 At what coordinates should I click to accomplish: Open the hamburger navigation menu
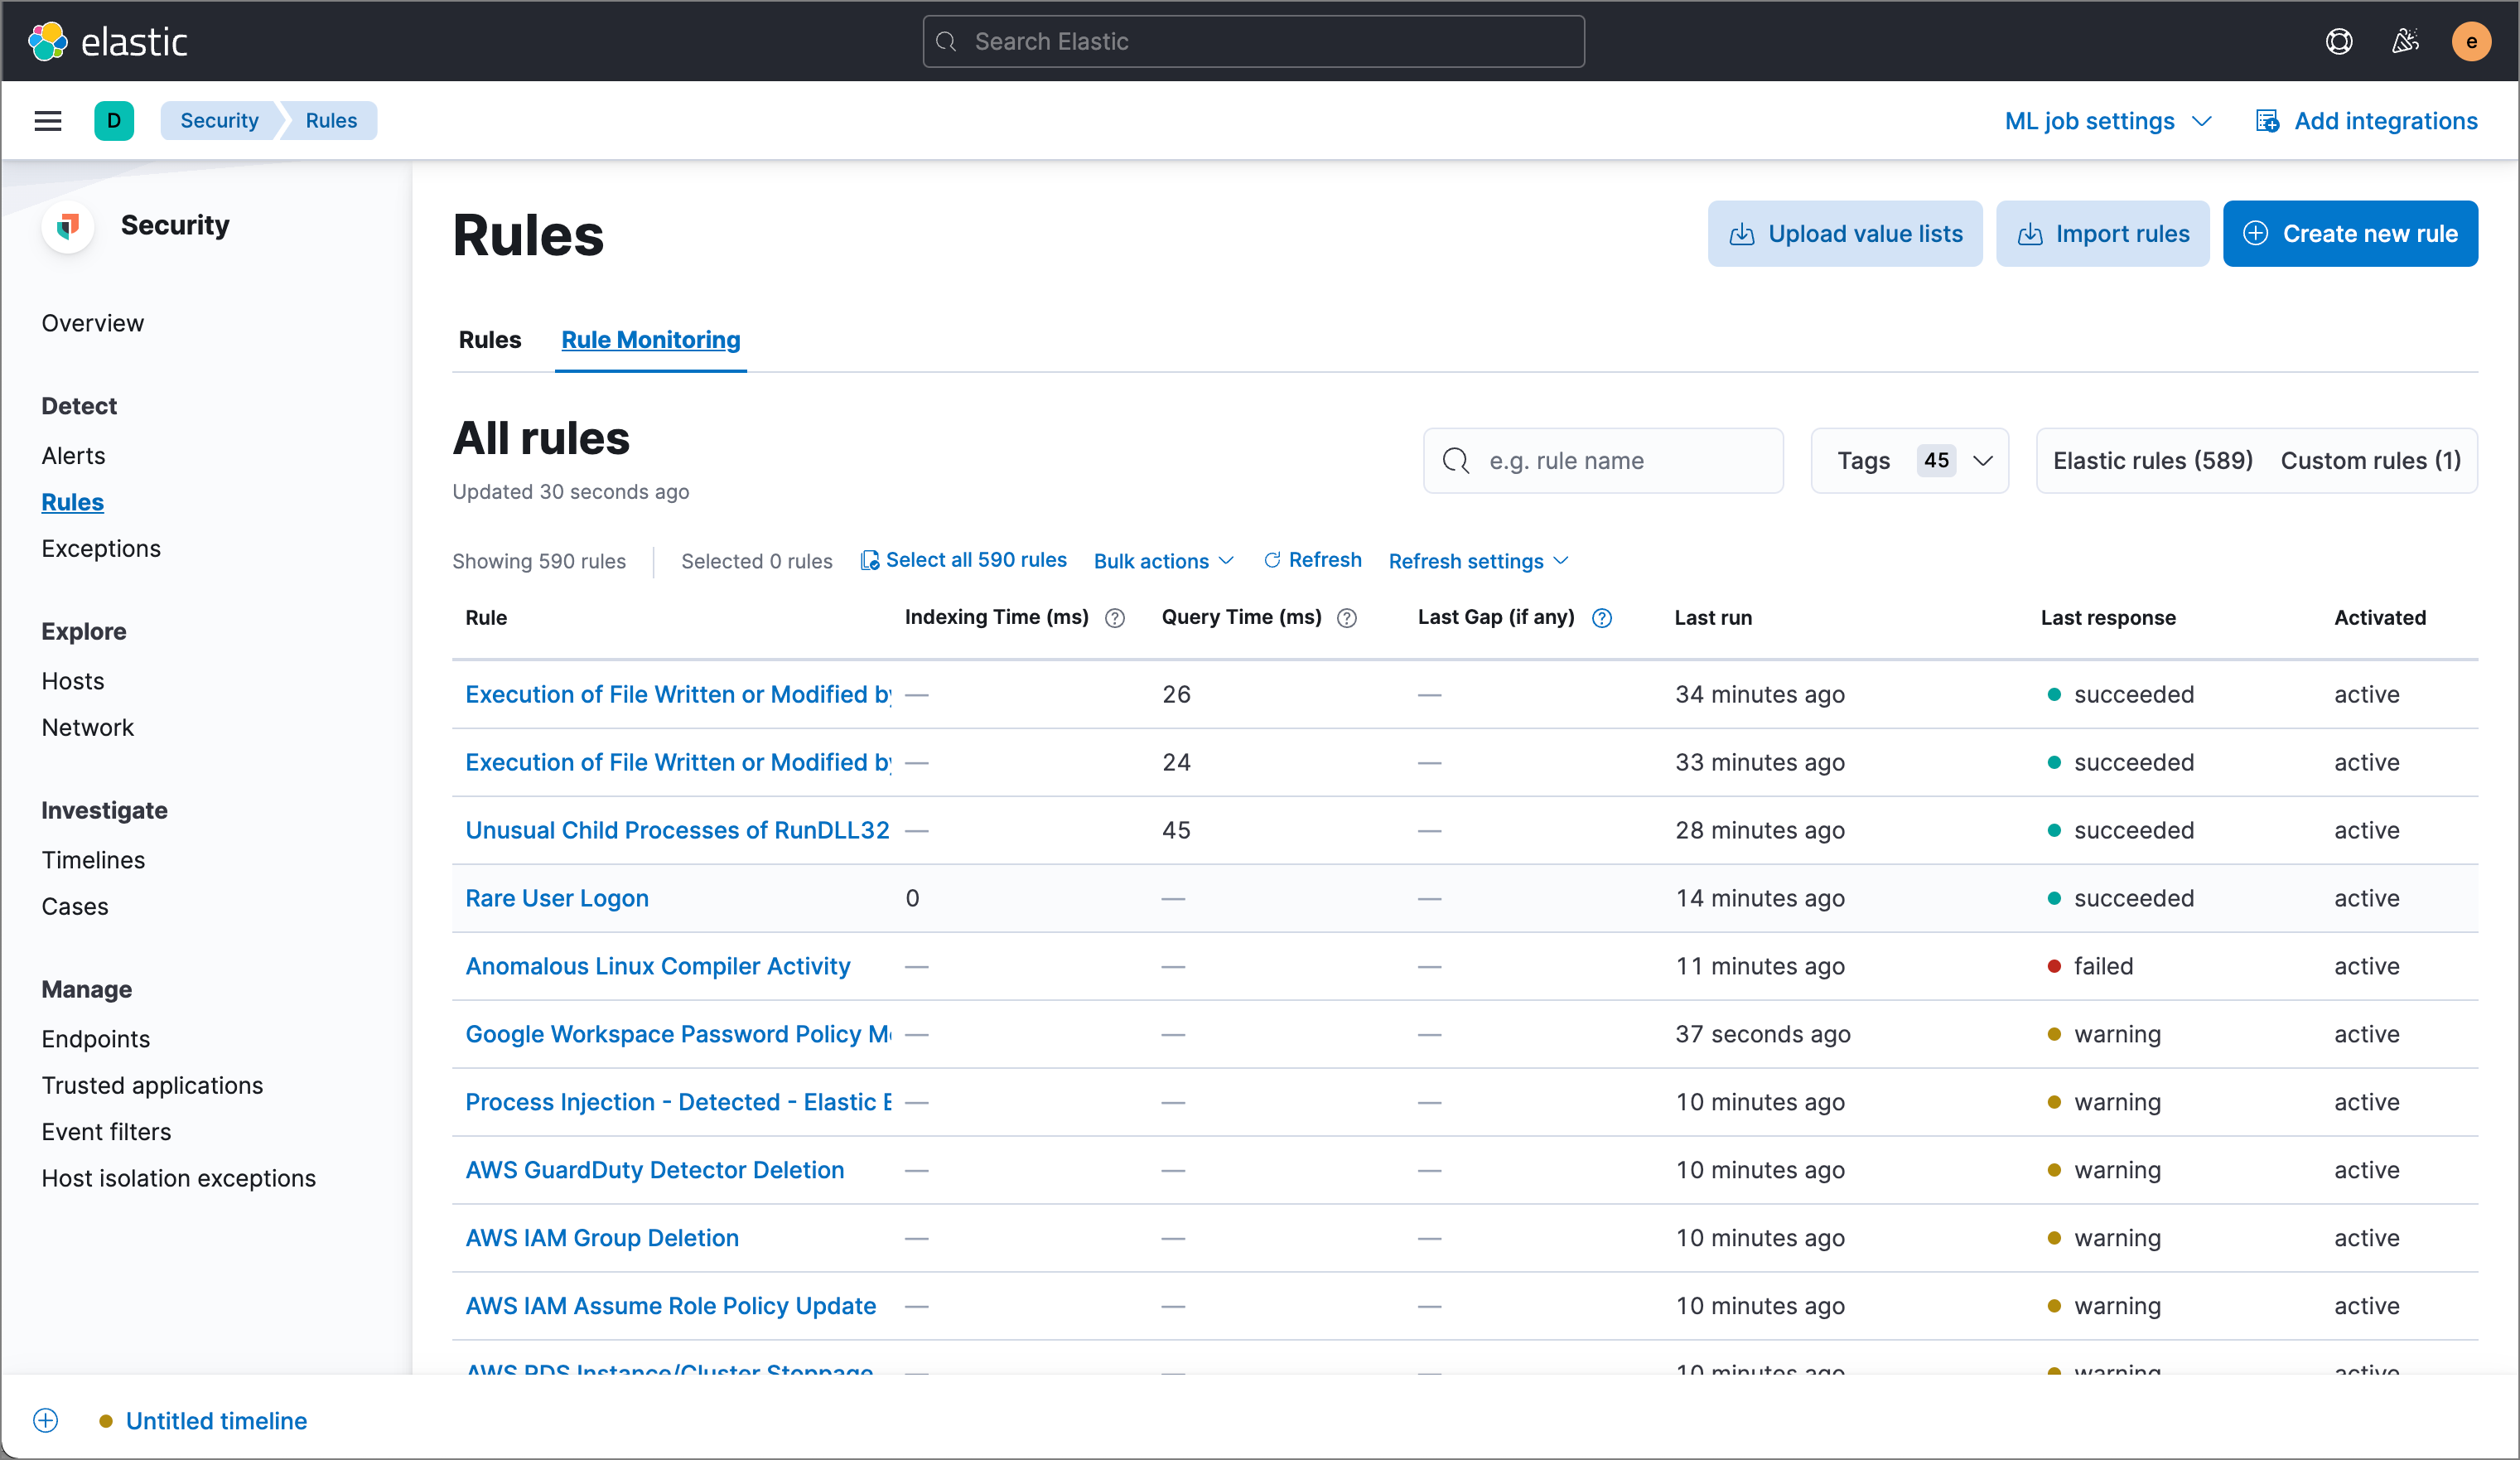pos(48,121)
